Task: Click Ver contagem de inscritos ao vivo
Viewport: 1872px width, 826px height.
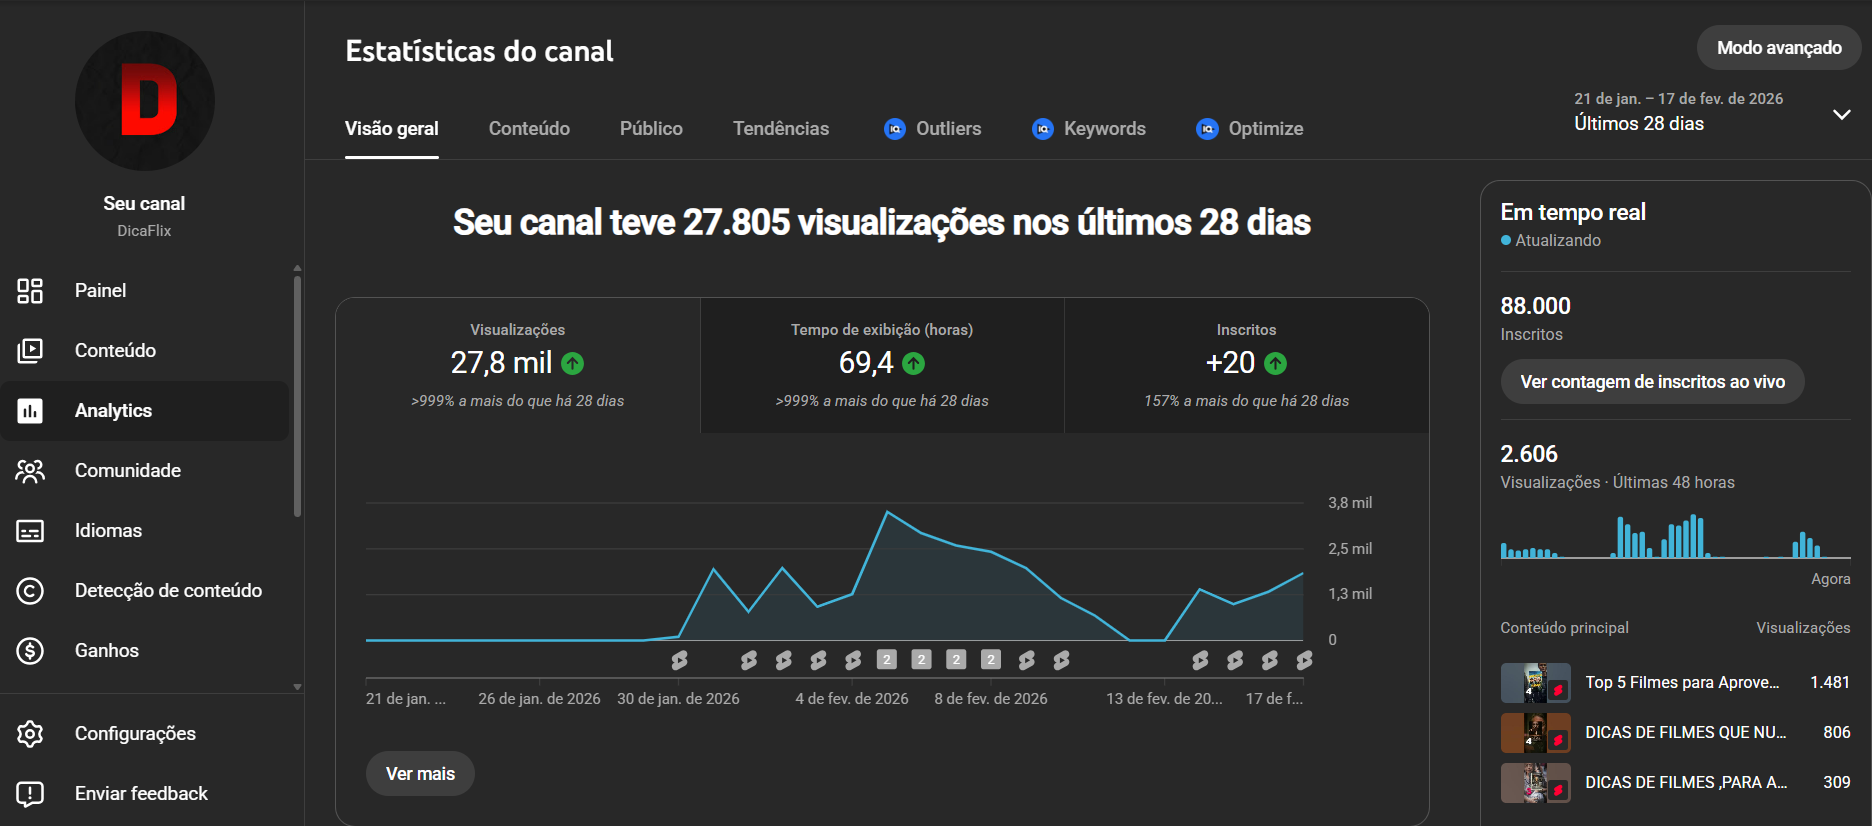Action: coord(1652,382)
